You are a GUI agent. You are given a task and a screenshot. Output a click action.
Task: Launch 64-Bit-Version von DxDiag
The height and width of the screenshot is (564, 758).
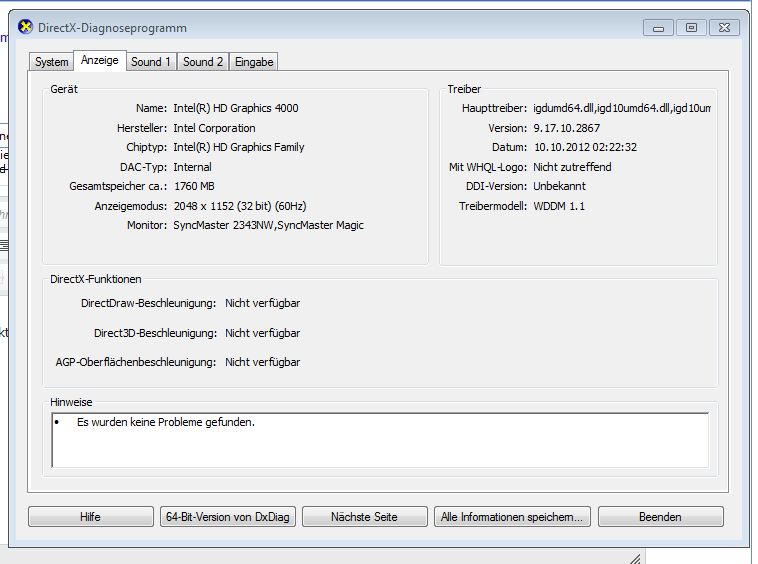click(228, 517)
